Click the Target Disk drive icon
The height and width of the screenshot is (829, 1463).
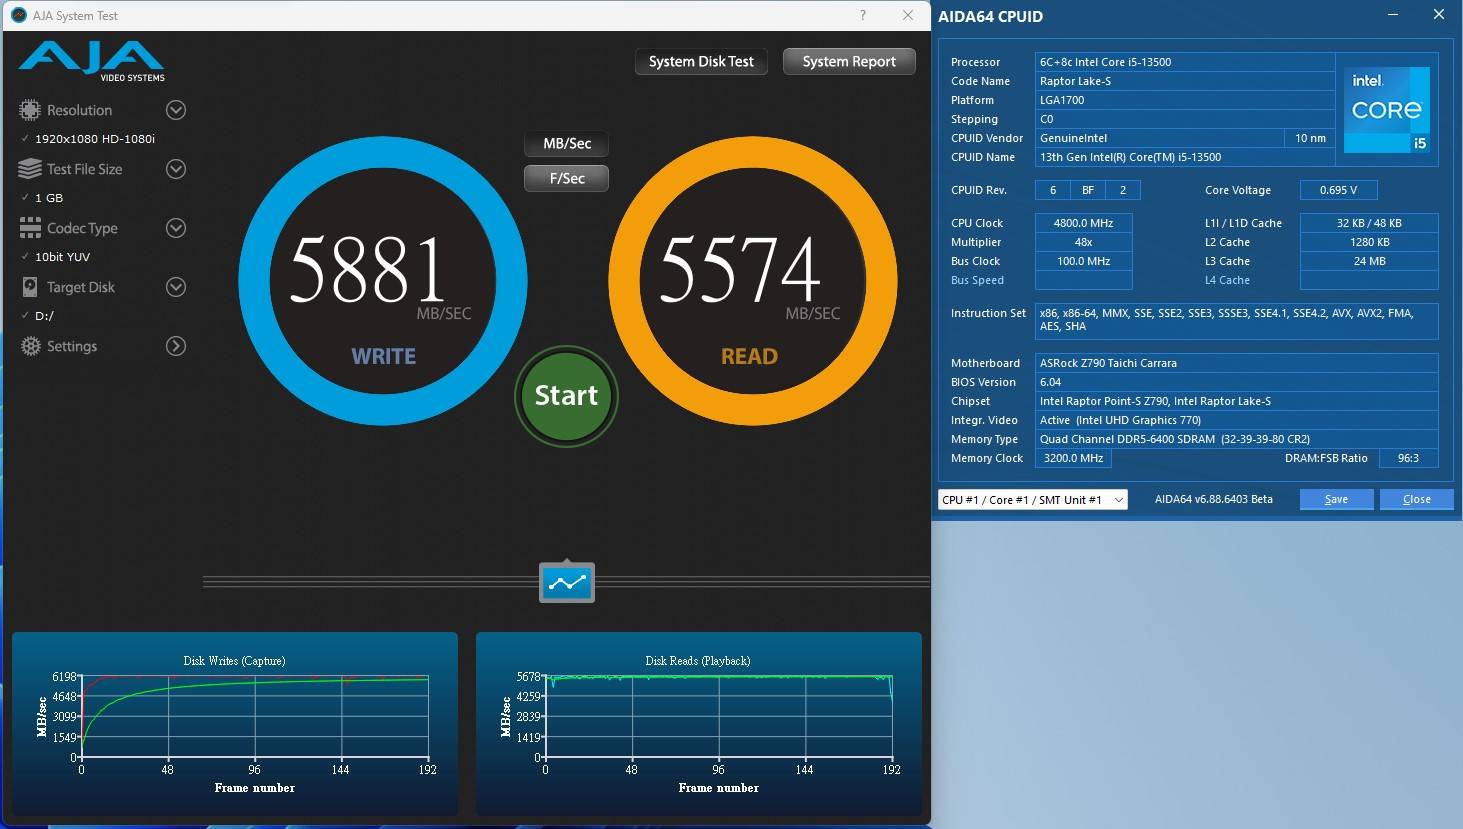(x=30, y=287)
